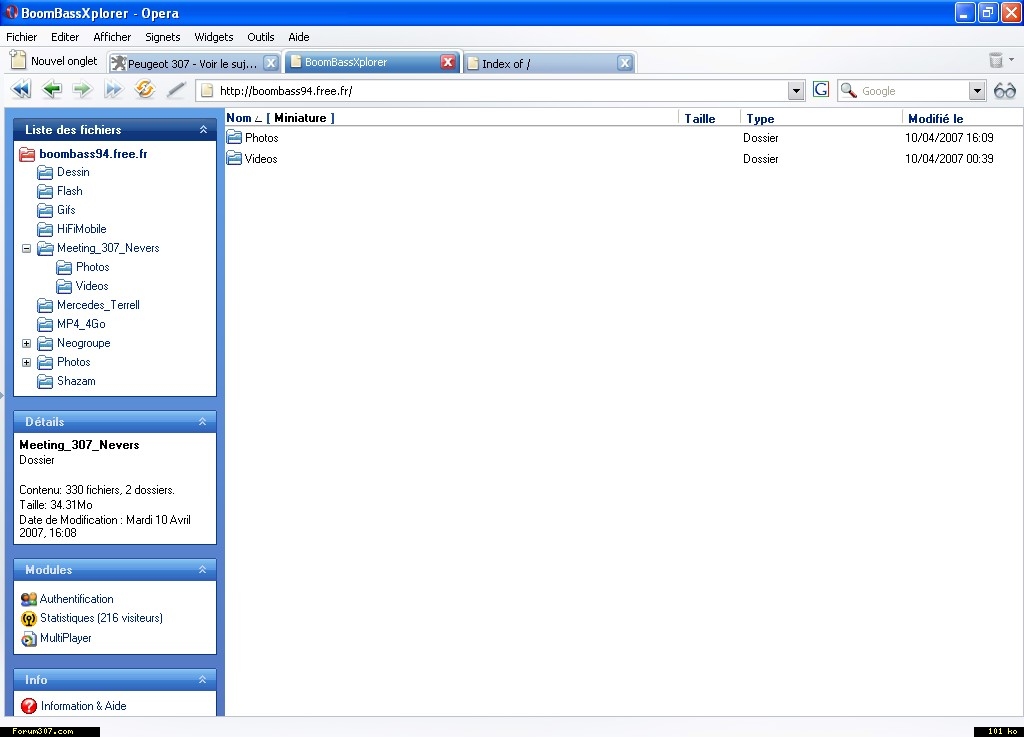Click the HiFiMobile folder icon in tree
1024x737 pixels.
coord(45,229)
